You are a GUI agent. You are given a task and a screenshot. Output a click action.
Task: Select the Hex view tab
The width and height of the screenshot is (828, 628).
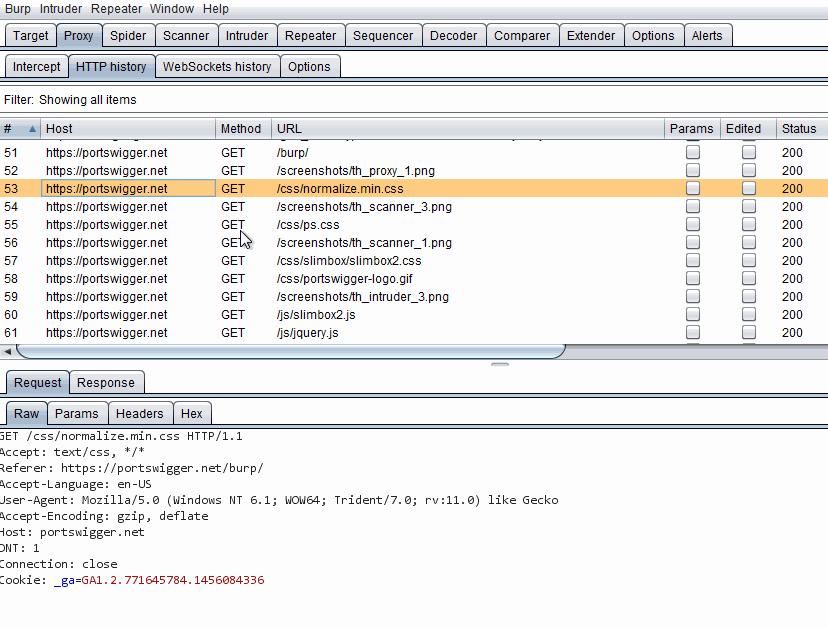click(x=191, y=414)
